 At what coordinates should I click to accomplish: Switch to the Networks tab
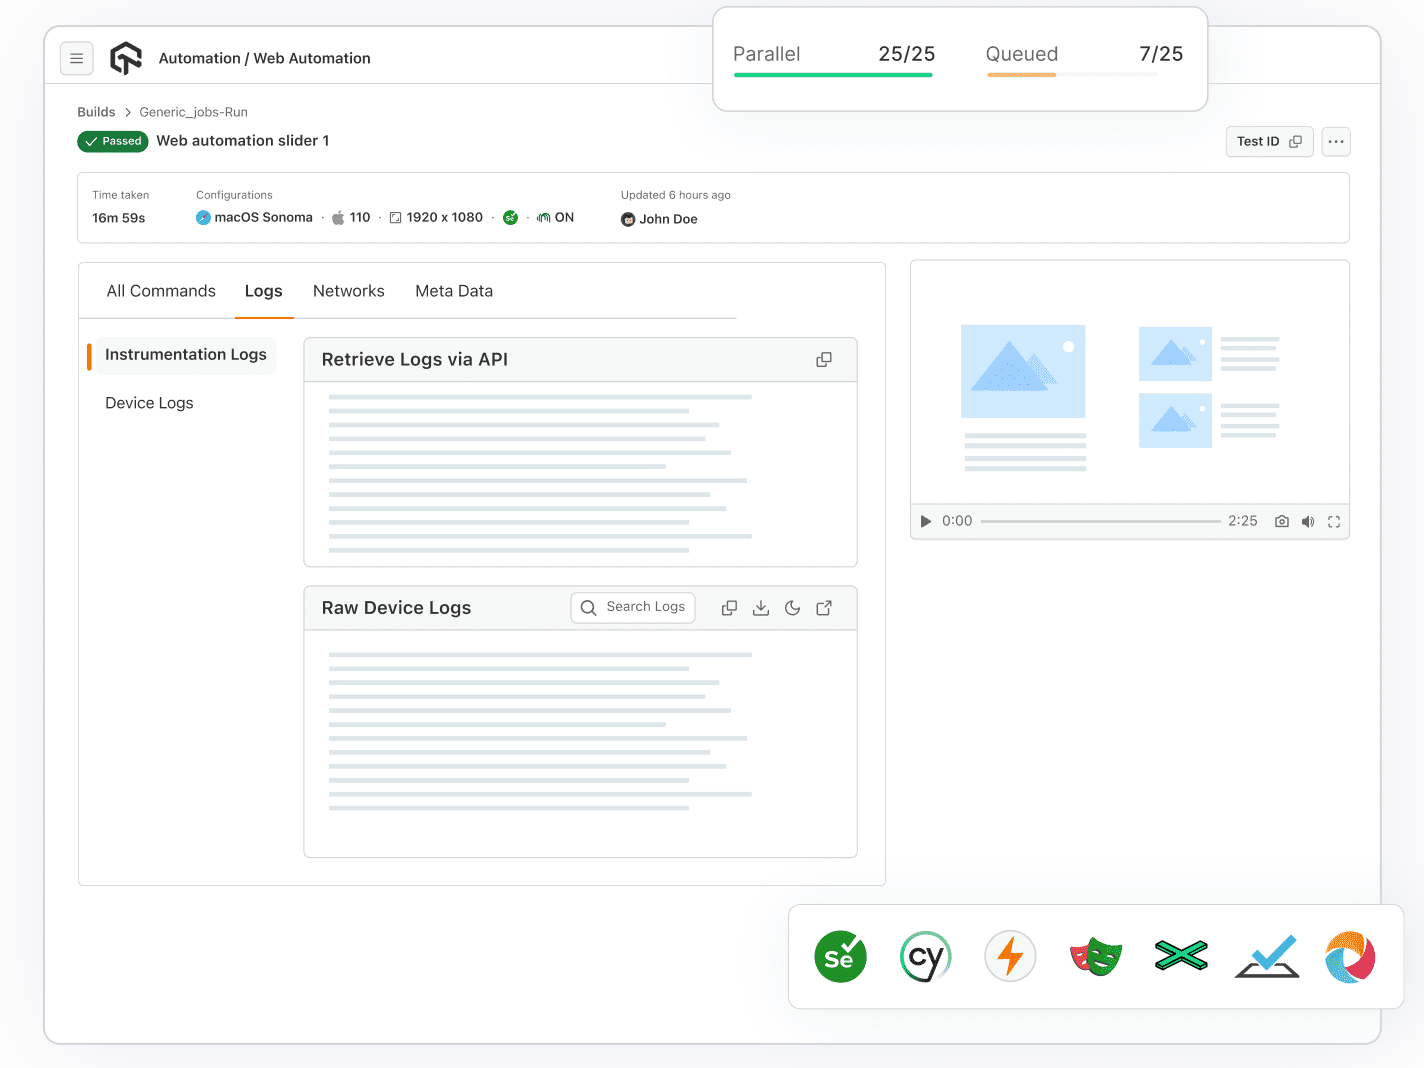[x=348, y=291]
